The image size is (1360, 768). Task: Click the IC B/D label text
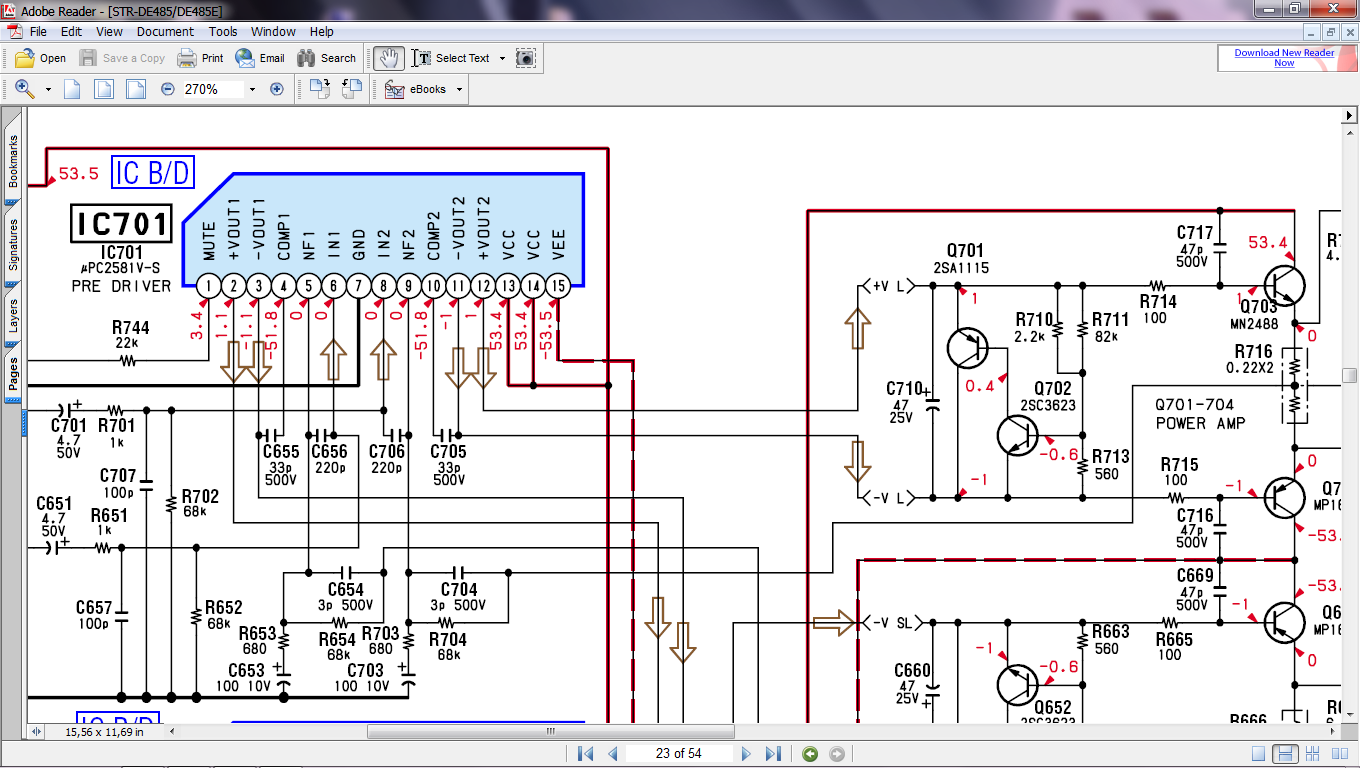coord(152,173)
